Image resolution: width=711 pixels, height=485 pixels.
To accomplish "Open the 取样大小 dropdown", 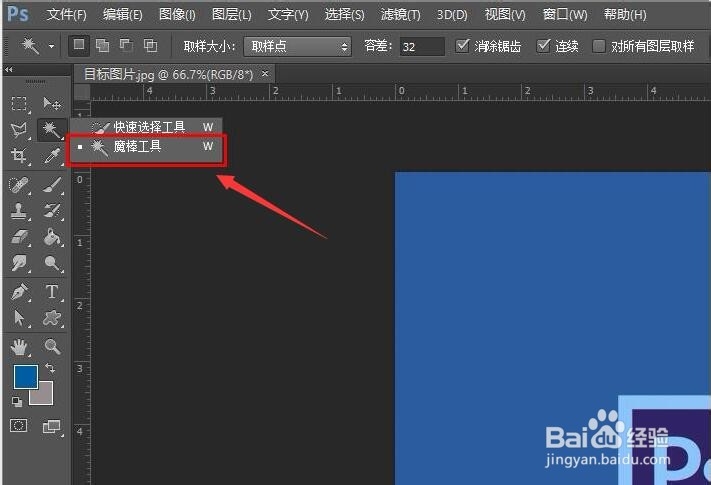I will point(297,46).
